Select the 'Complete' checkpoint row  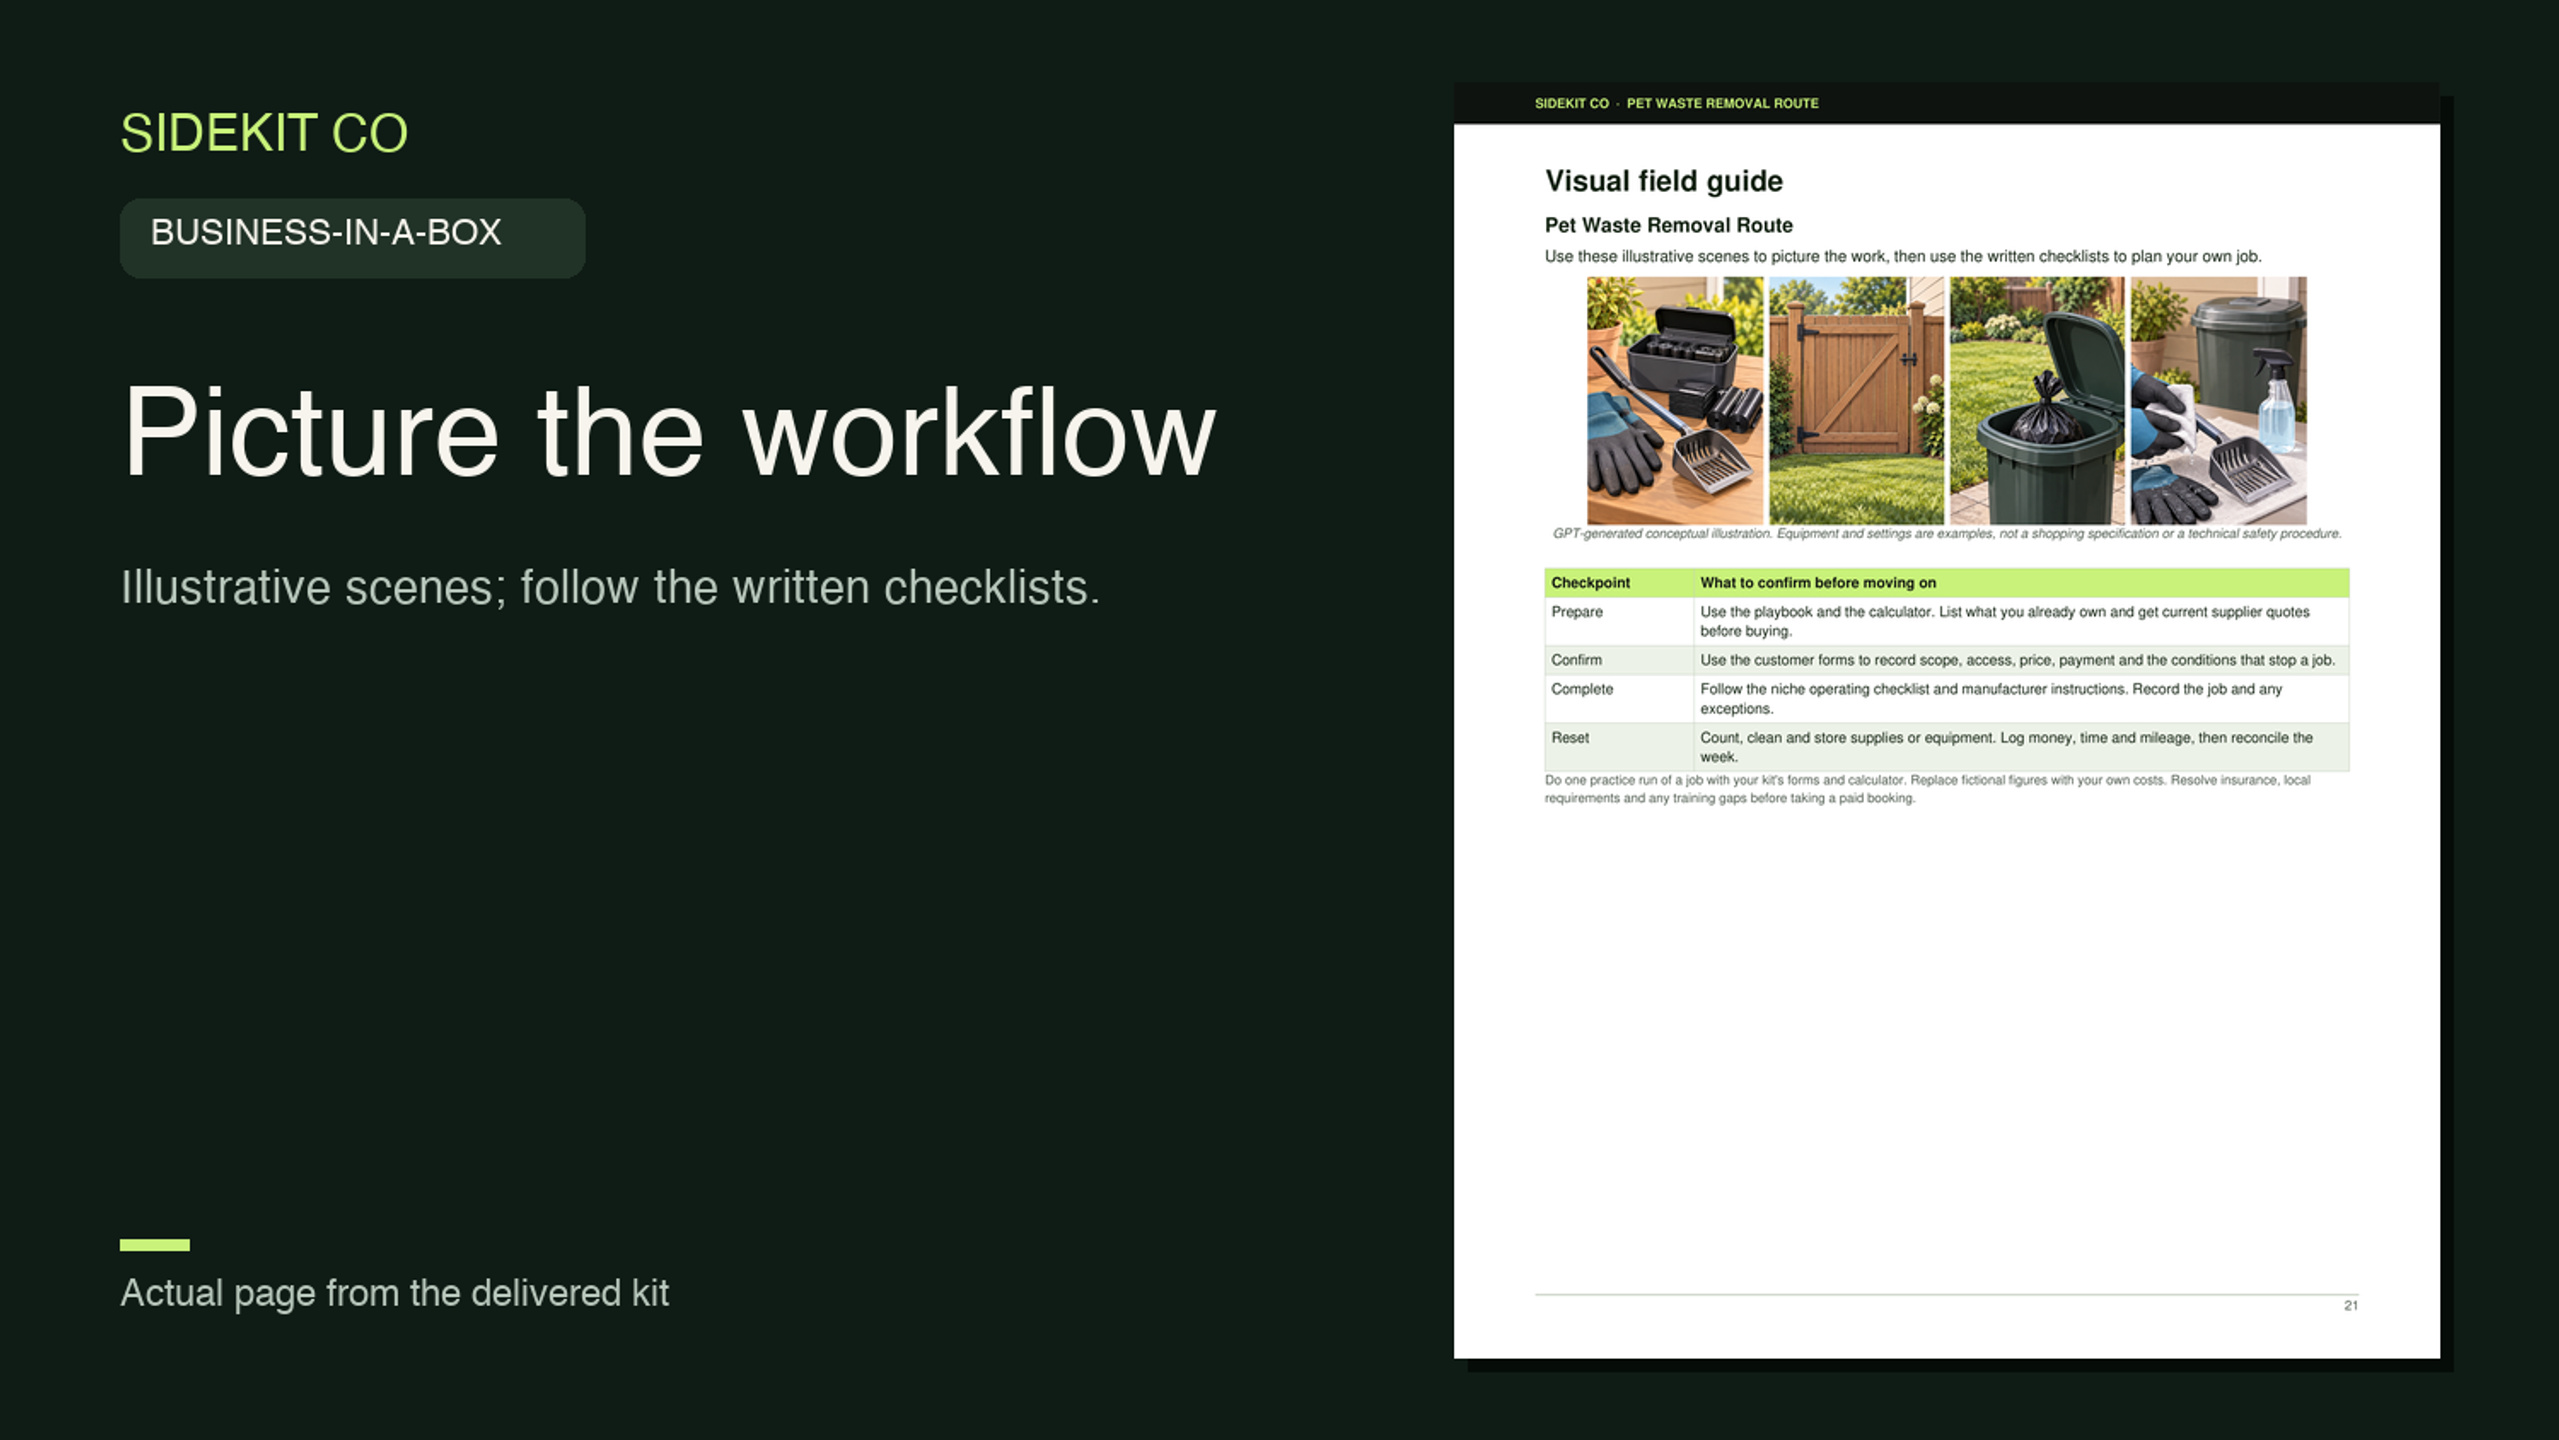point(1947,699)
